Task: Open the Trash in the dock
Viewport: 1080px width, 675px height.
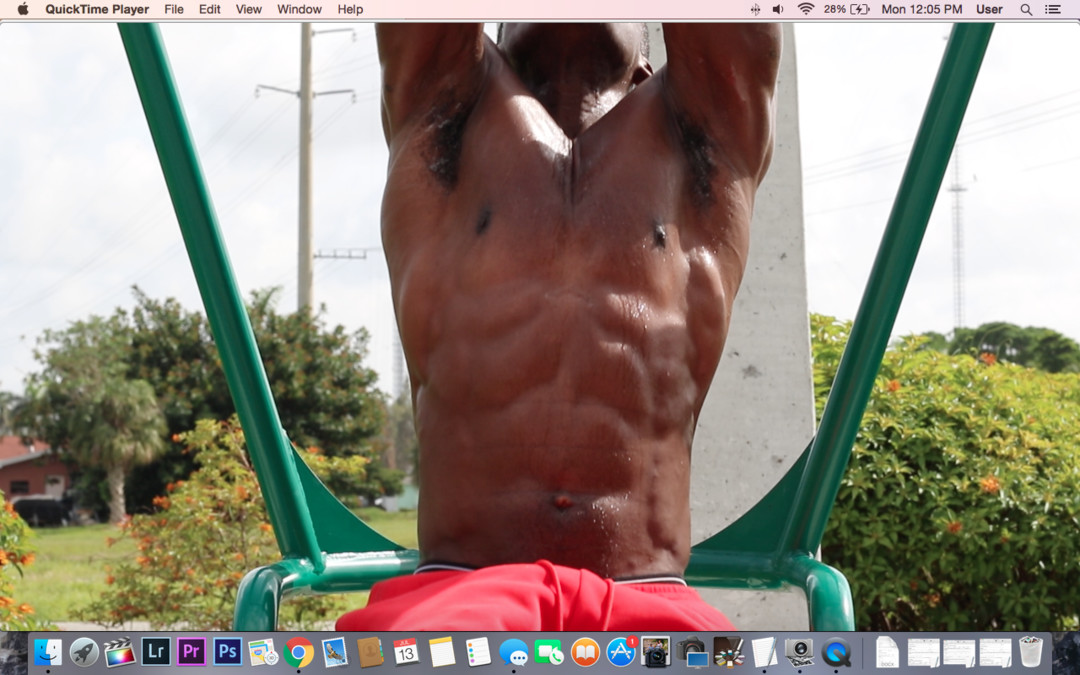Action: click(1030, 652)
